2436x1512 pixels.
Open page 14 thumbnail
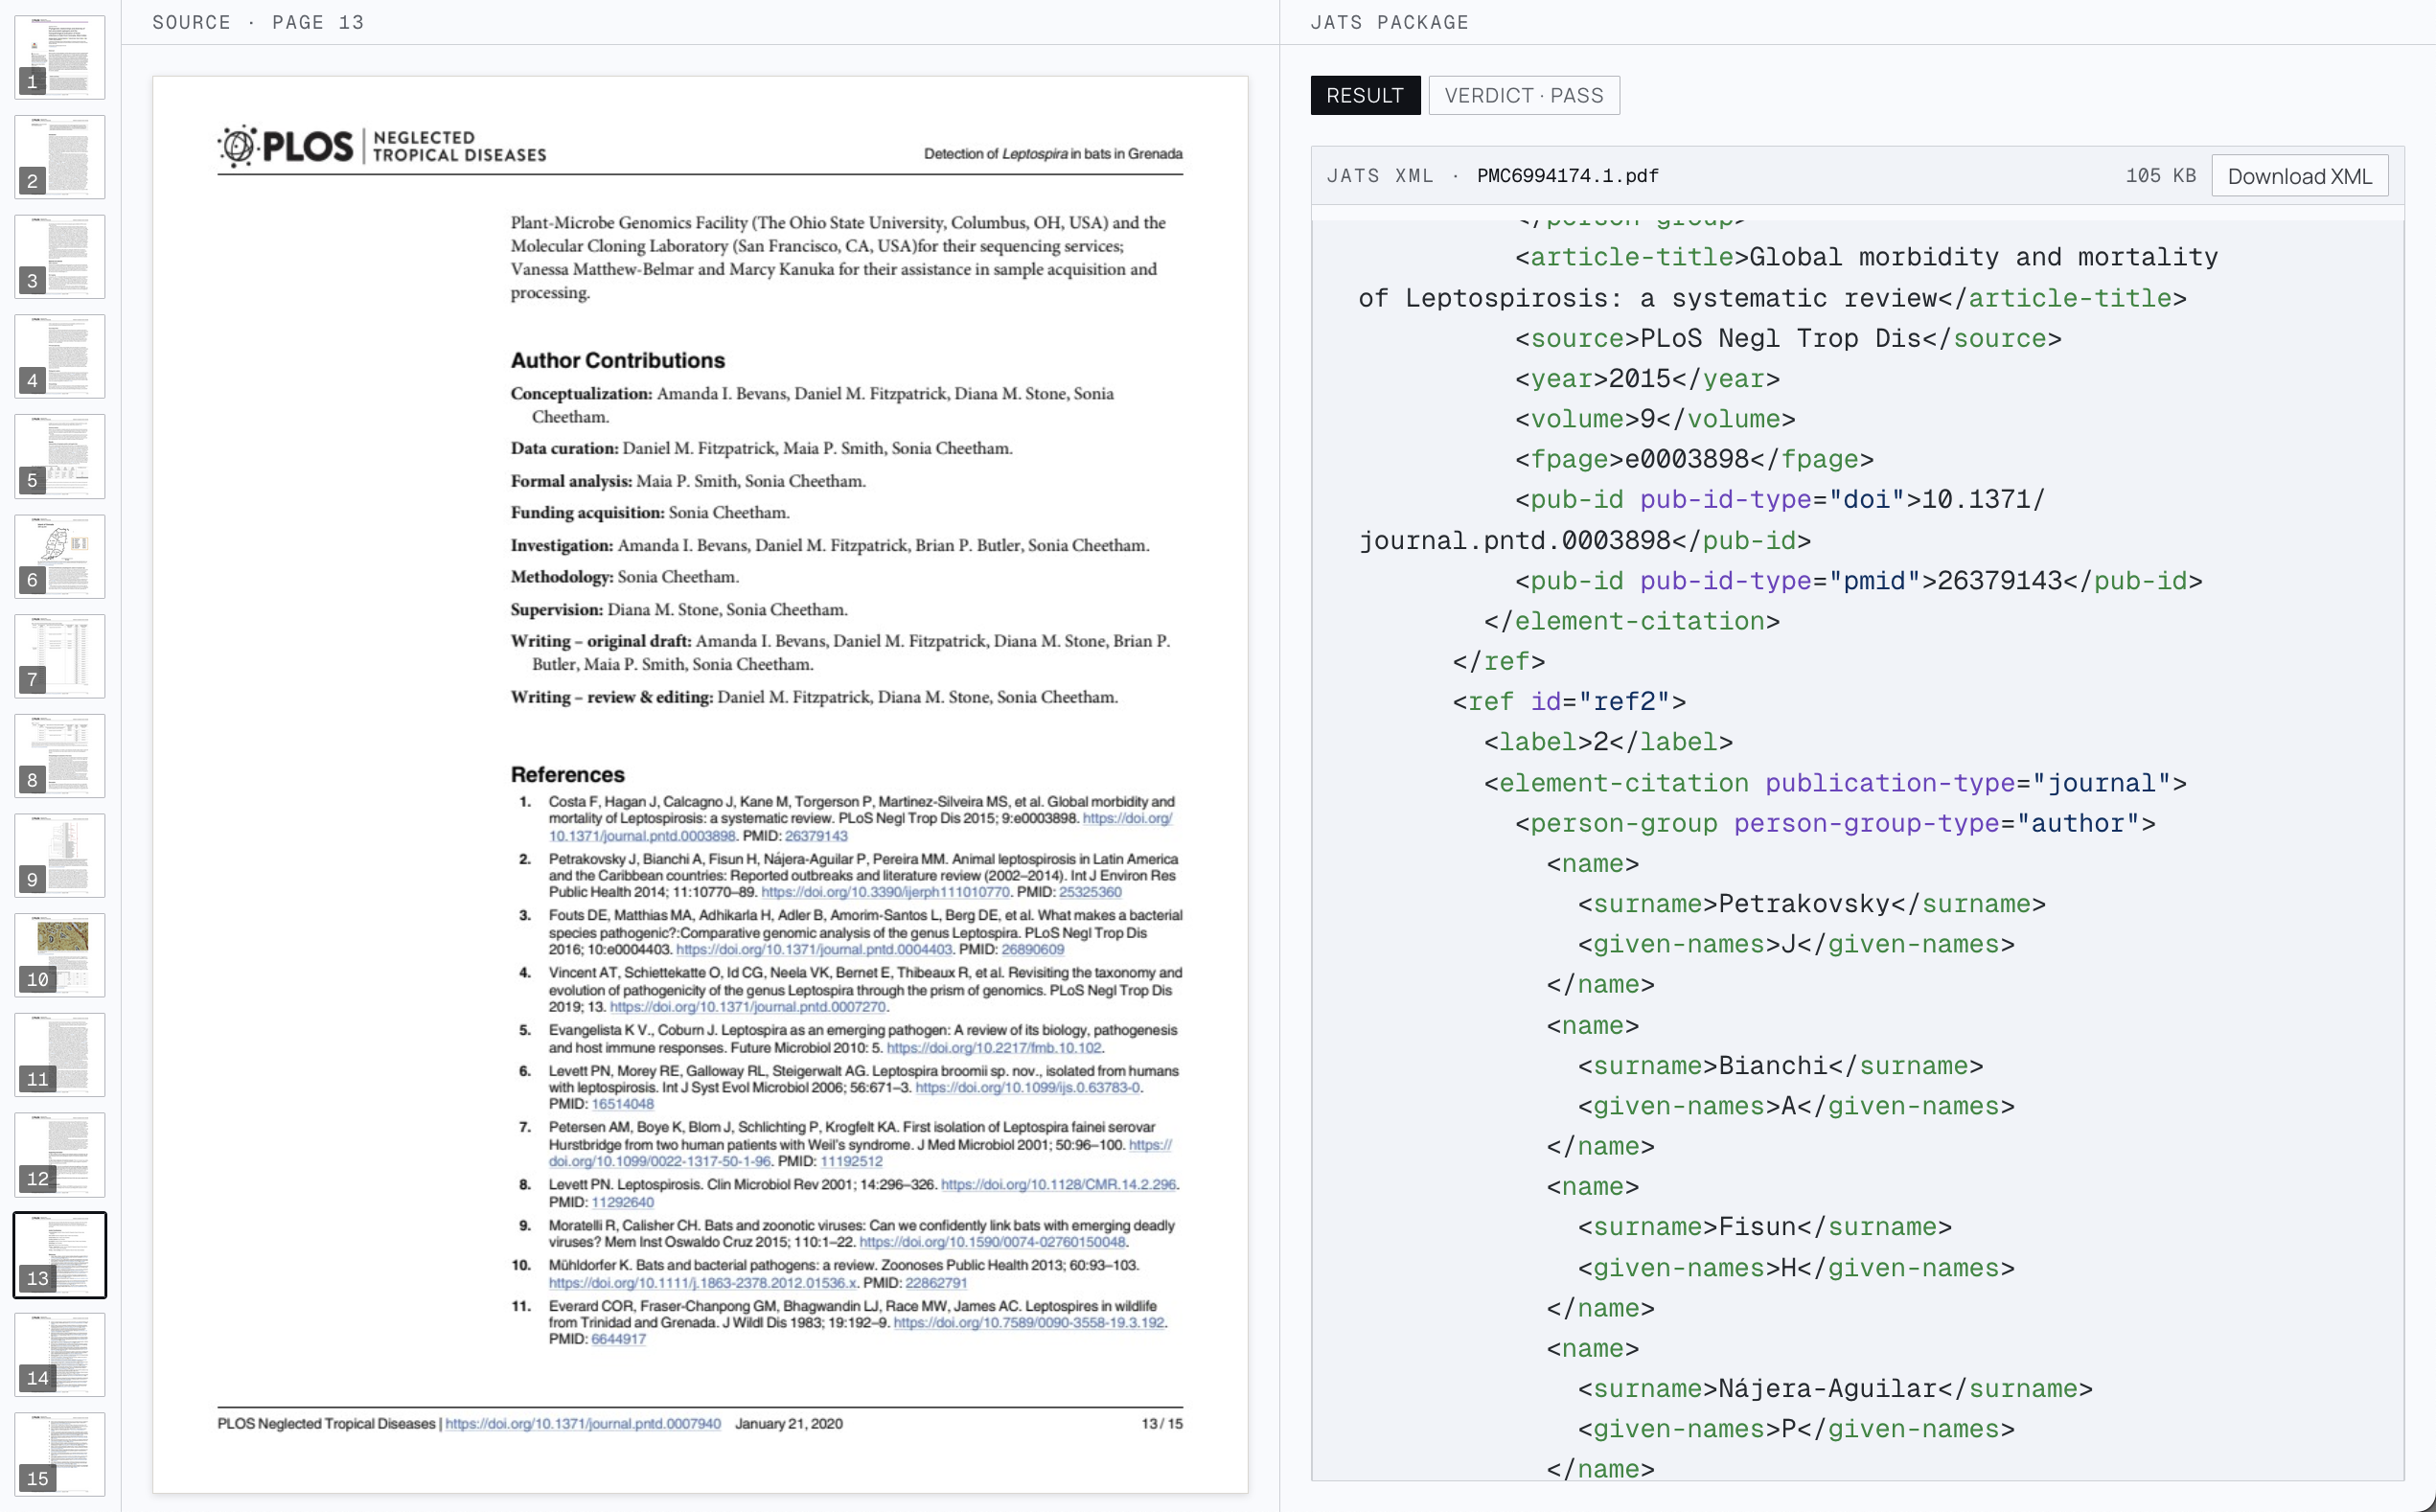60,1355
